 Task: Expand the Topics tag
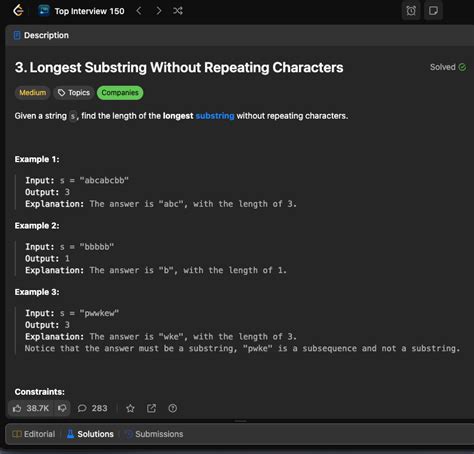[x=74, y=93]
